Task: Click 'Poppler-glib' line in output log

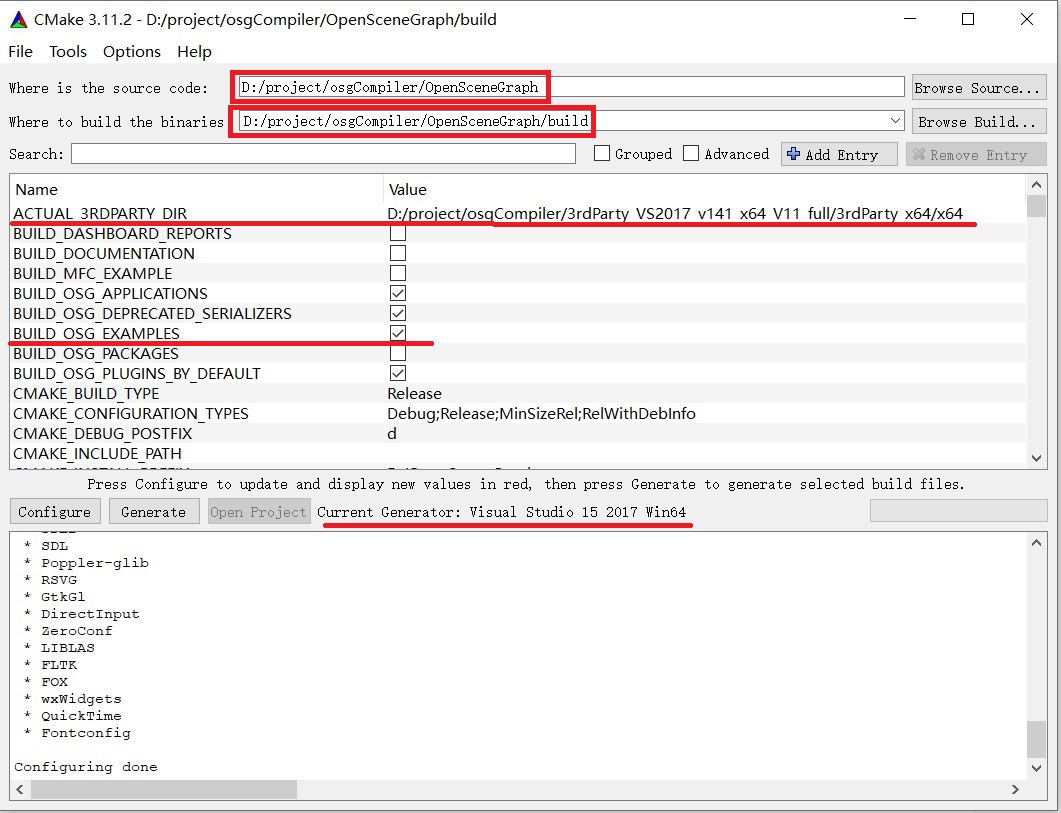Action: pyautogui.click(x=95, y=563)
